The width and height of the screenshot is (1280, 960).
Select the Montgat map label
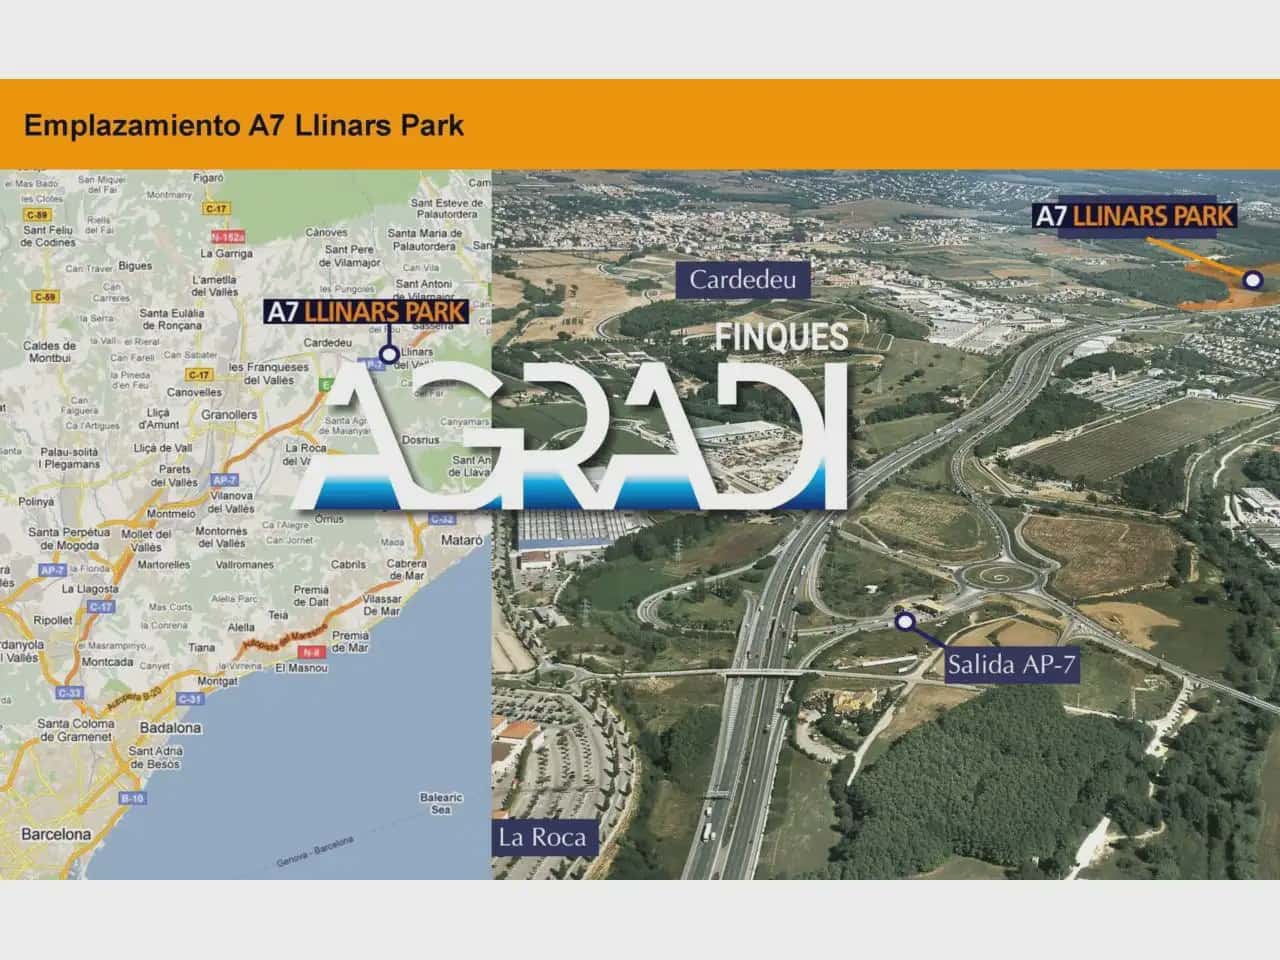pyautogui.click(x=217, y=679)
